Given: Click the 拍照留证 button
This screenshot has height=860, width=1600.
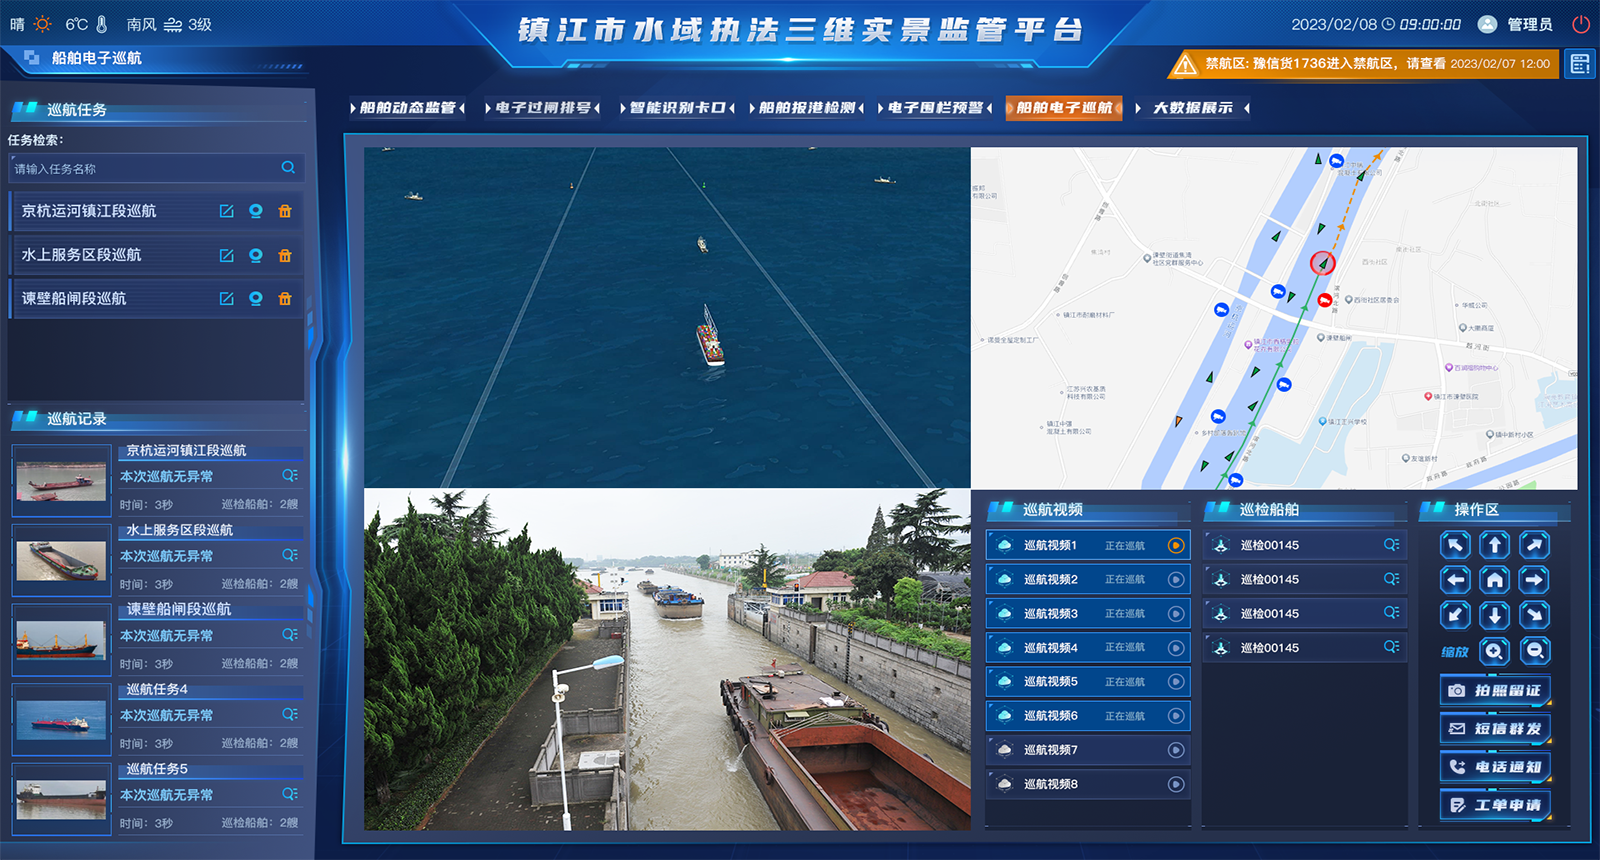Looking at the screenshot, I should [x=1495, y=690].
